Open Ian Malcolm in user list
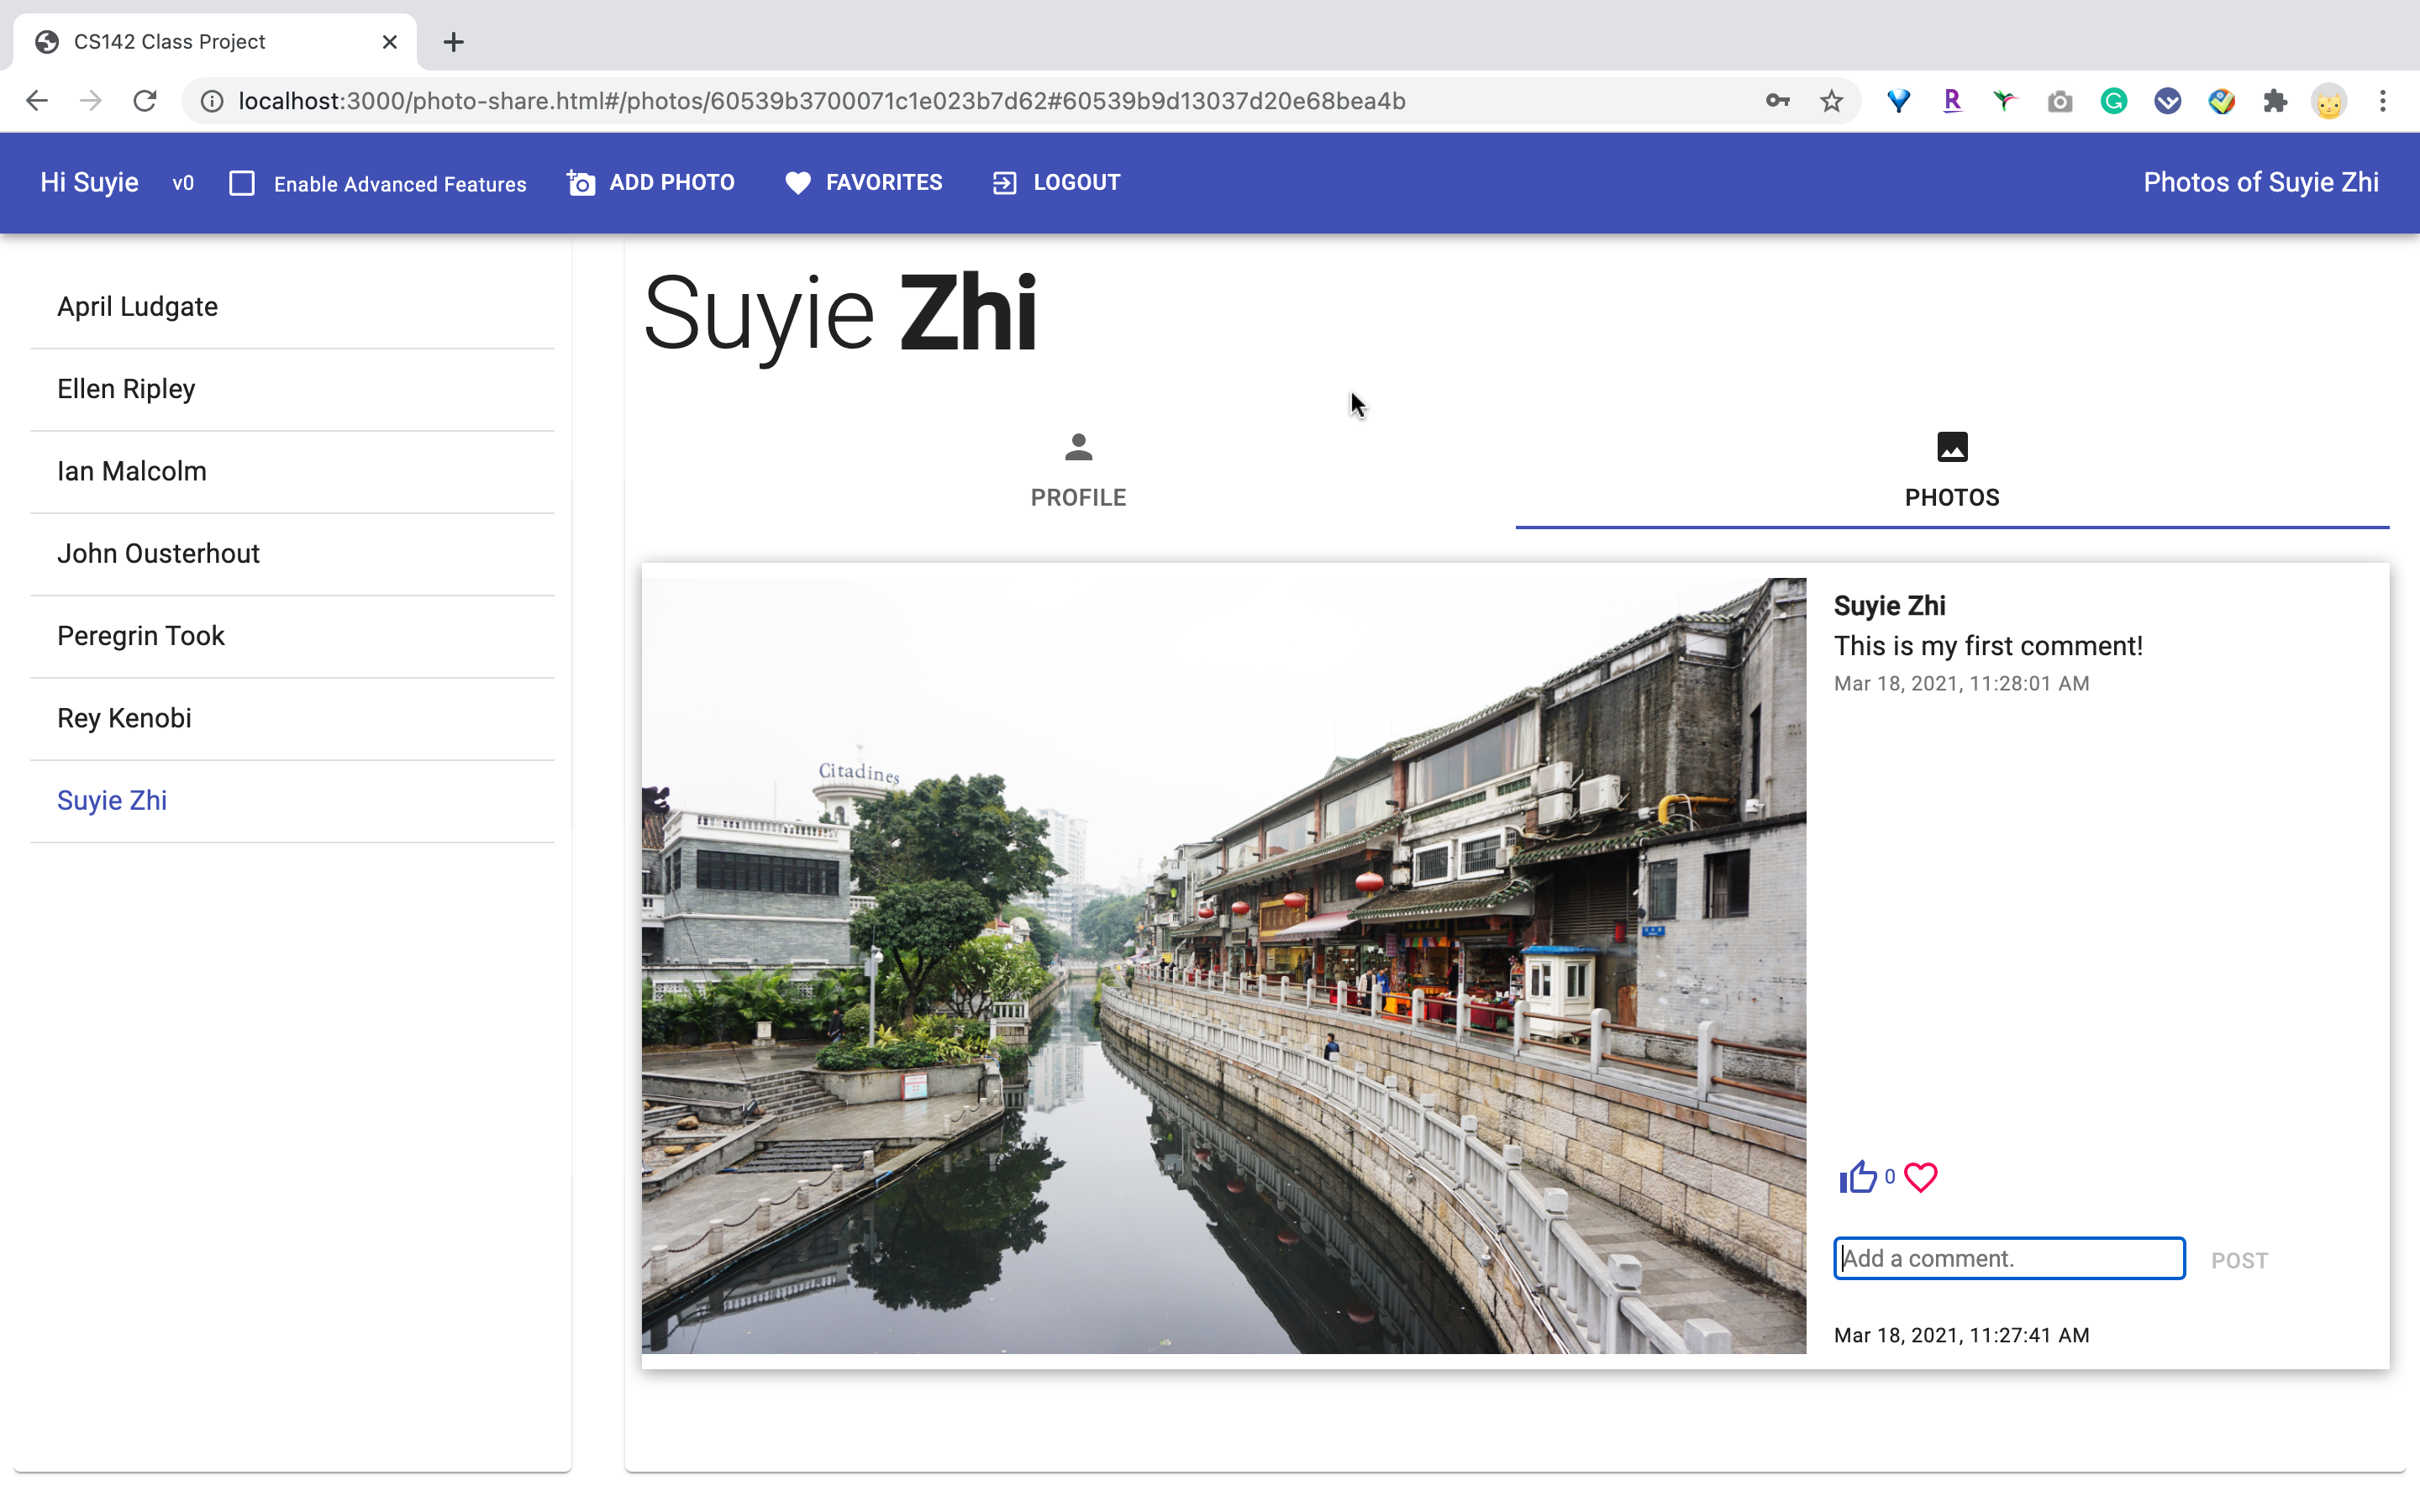Image resolution: width=2420 pixels, height=1512 pixels. pos(292,471)
